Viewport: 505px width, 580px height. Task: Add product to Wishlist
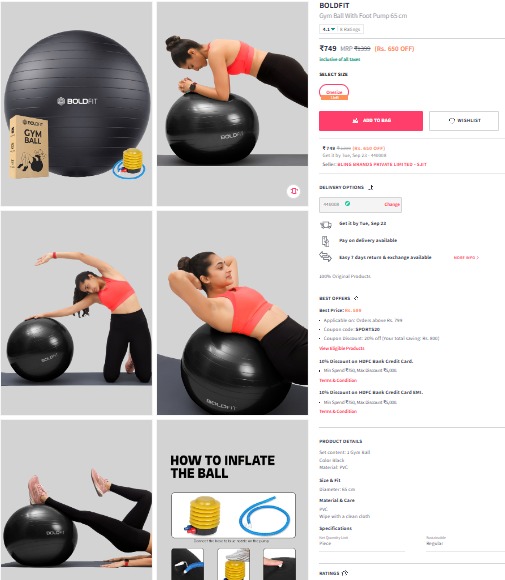464,121
